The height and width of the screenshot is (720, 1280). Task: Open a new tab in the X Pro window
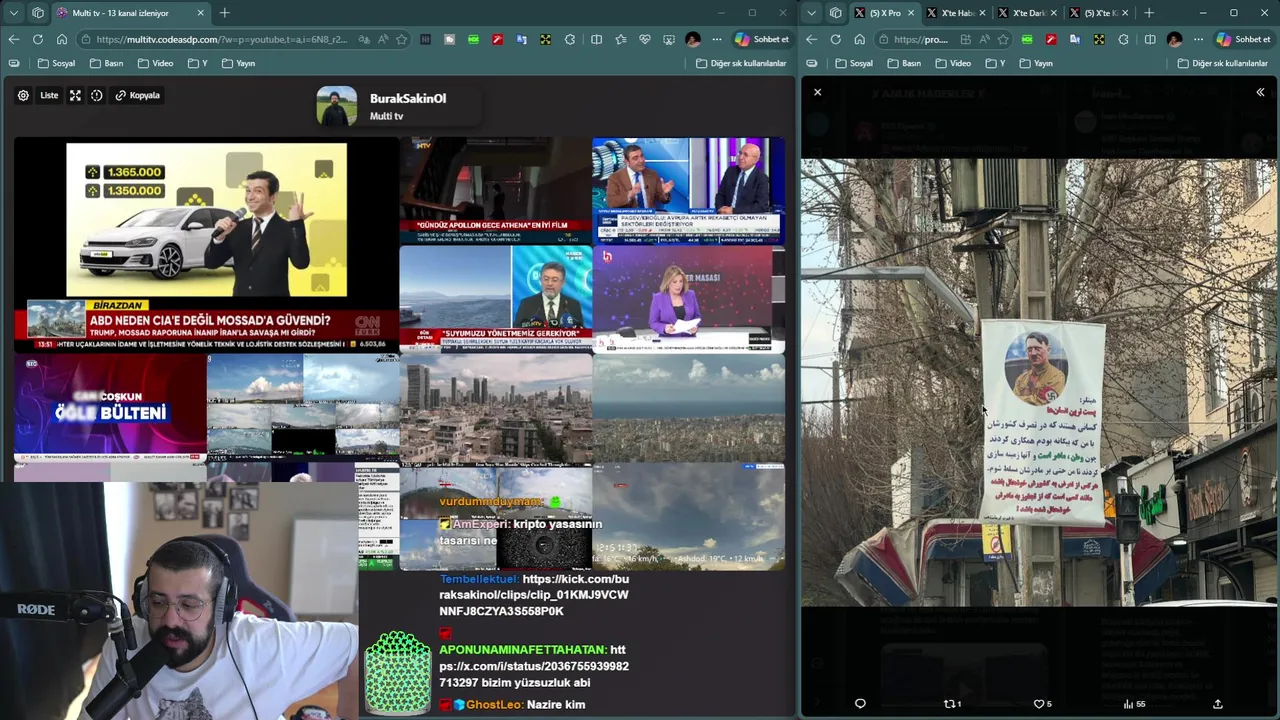click(1149, 13)
